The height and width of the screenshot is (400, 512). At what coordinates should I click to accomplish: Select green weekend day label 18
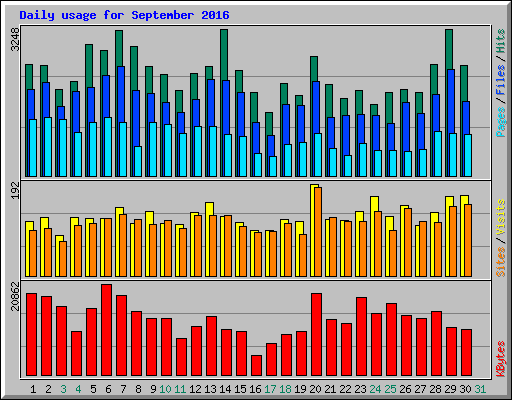pyautogui.click(x=285, y=389)
